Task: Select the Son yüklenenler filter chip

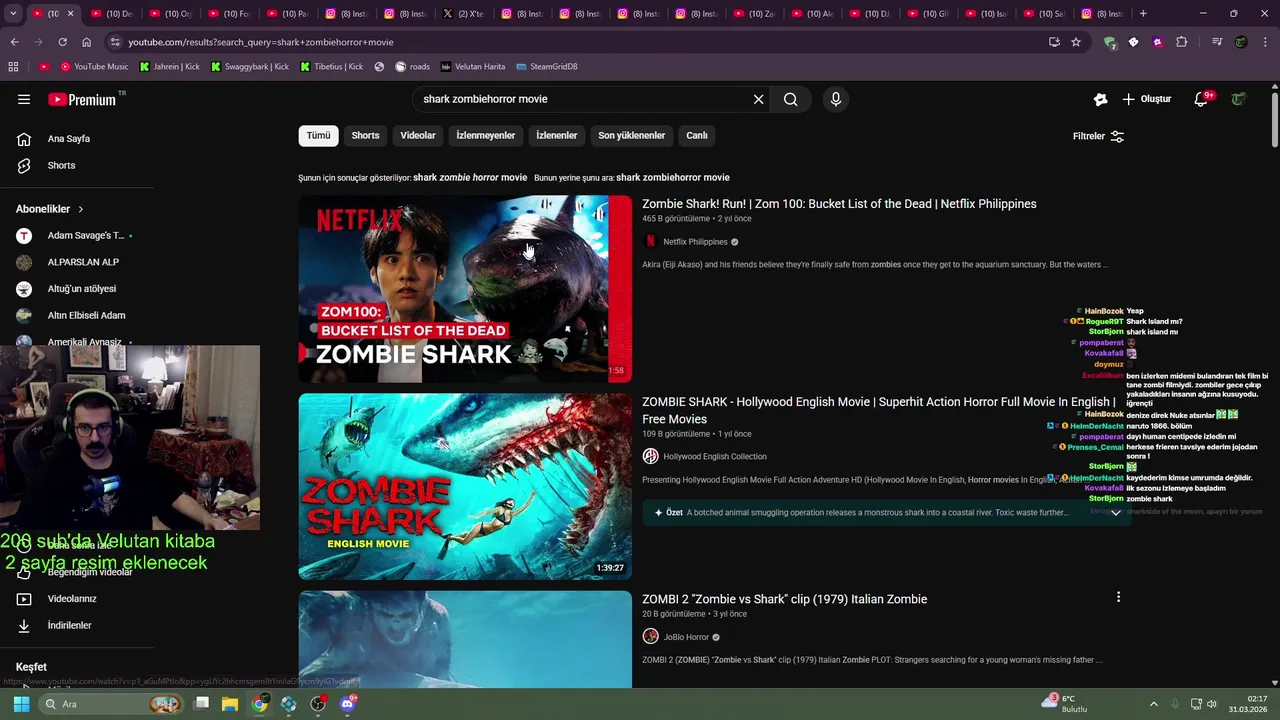Action: [x=631, y=136]
